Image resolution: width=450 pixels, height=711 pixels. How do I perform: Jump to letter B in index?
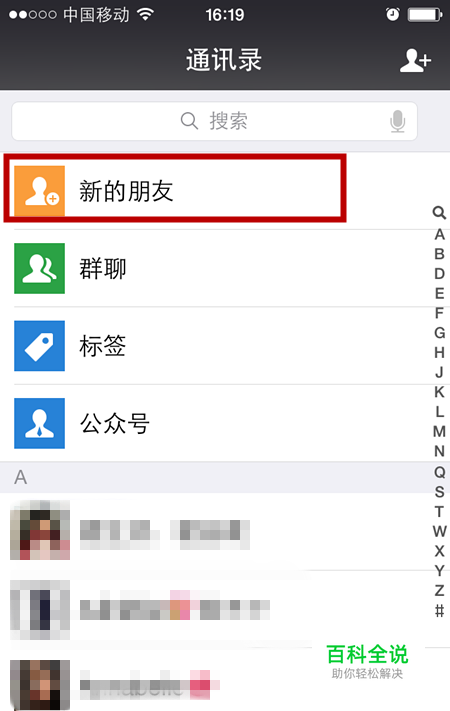(x=439, y=254)
